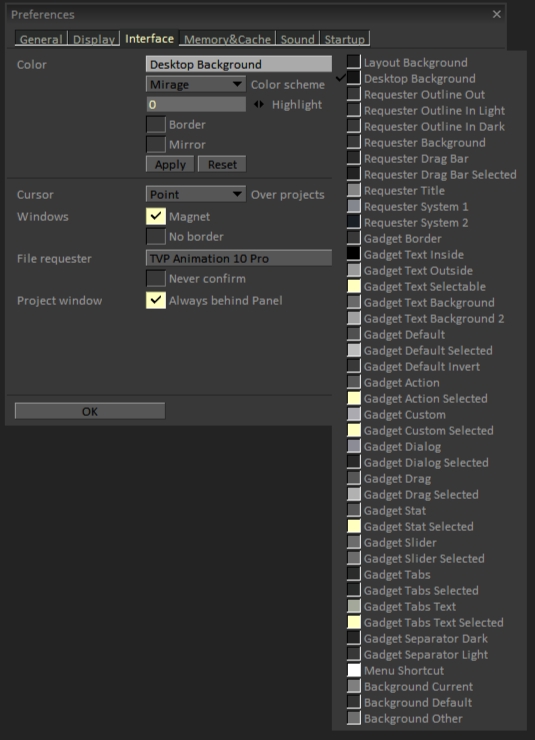Viewport: 535px width, 740px height.
Task: Pick Gadget Text Inside black swatch
Action: tap(354, 254)
